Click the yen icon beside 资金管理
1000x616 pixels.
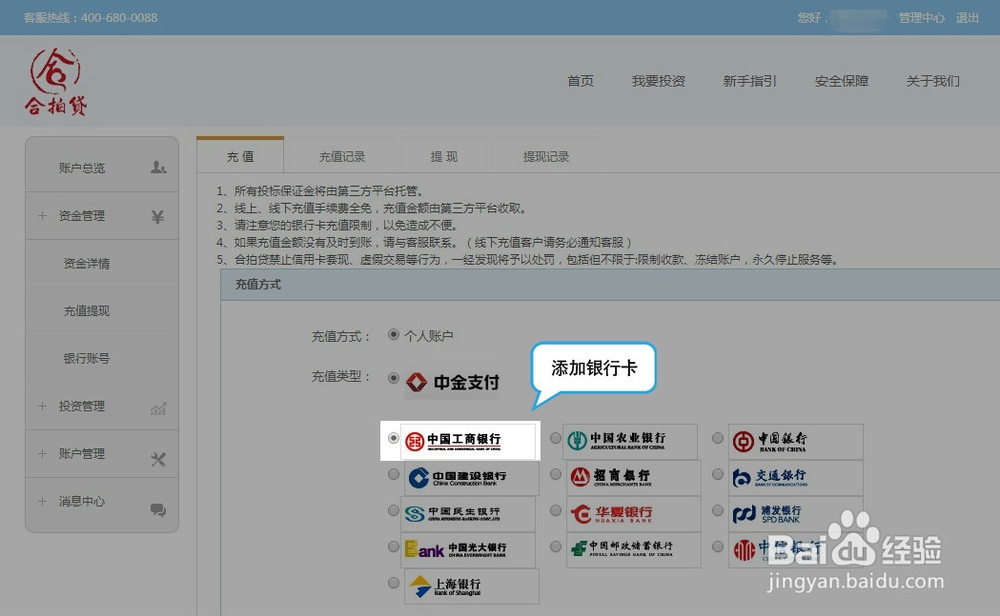[158, 217]
